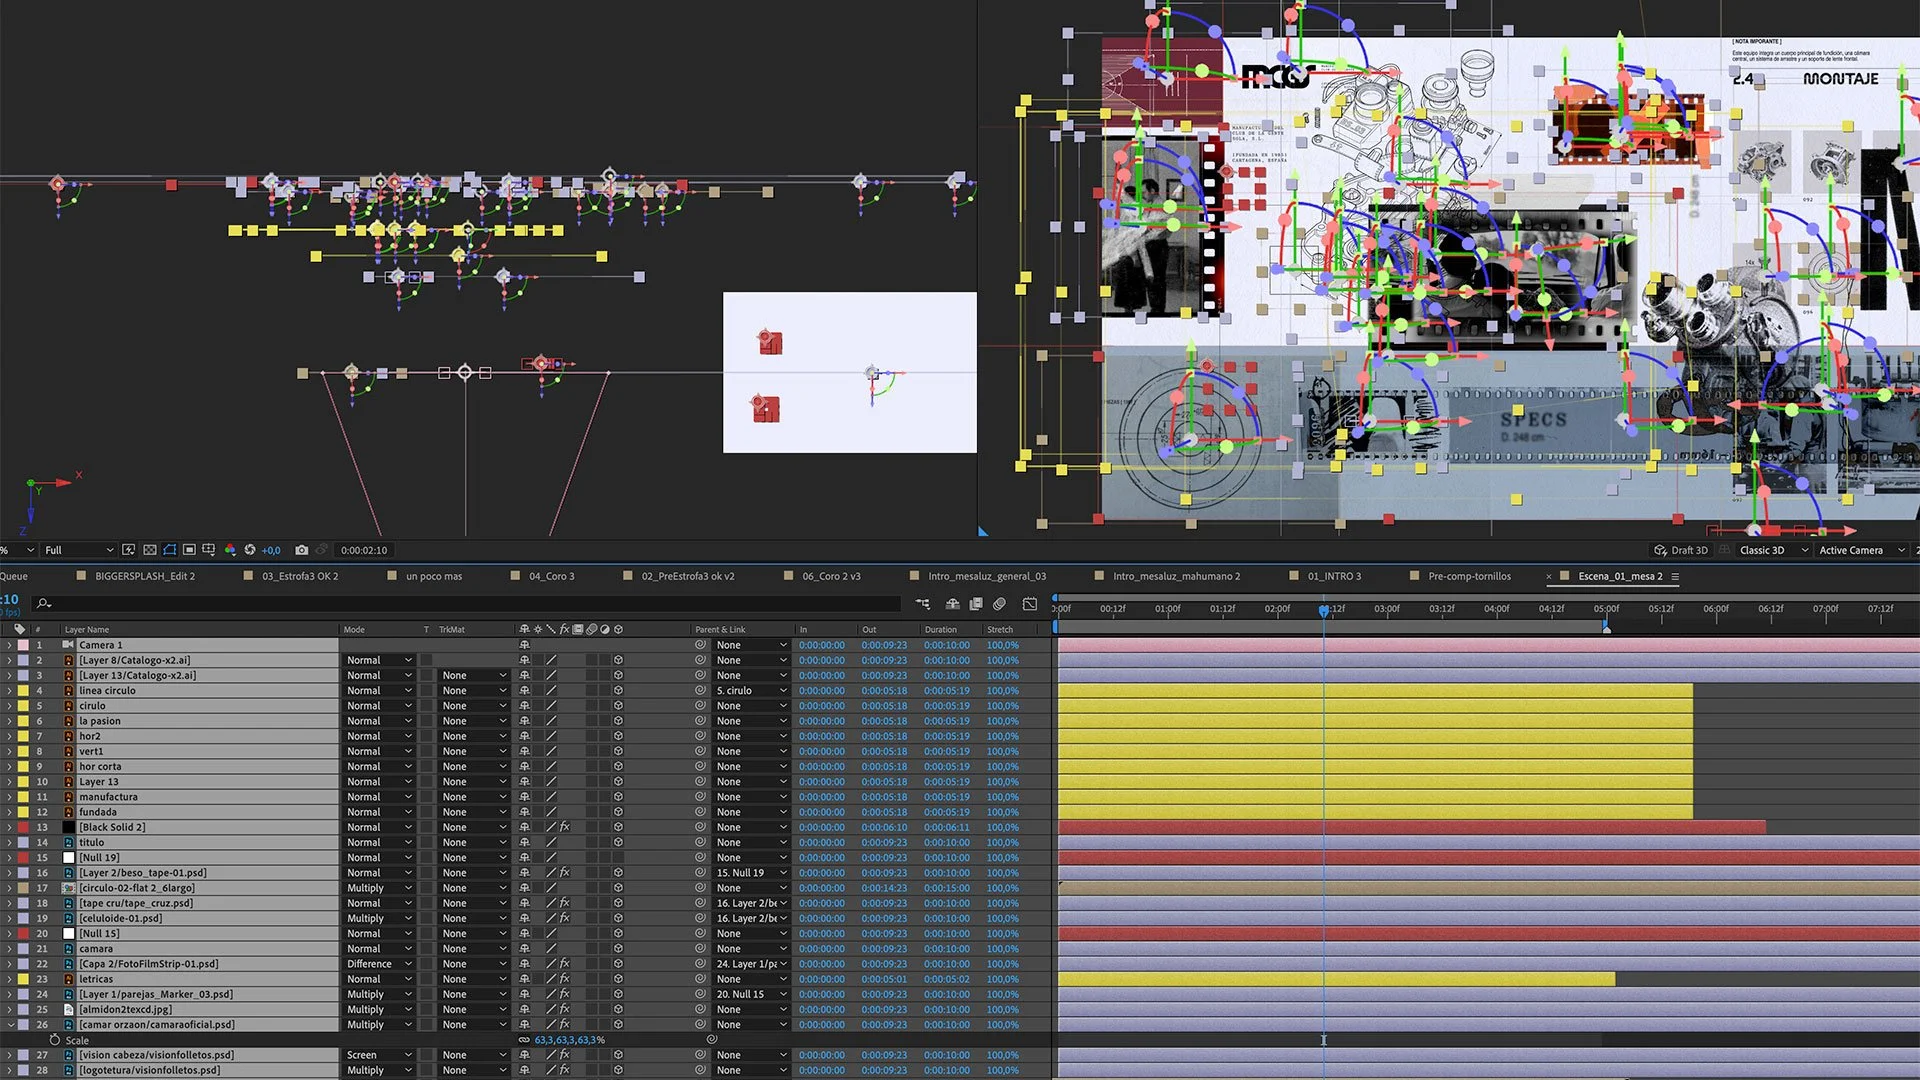Open the un poco mas tab
1920x1080 pixels.
point(434,576)
